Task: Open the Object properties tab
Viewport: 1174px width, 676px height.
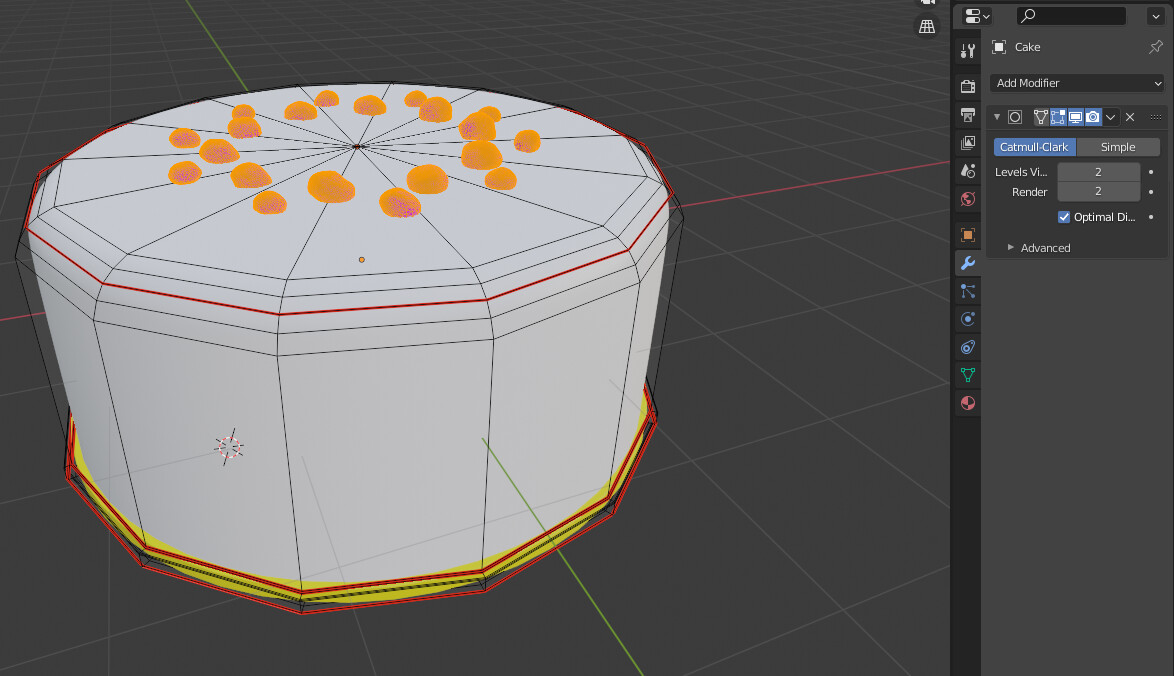Action: (x=967, y=235)
